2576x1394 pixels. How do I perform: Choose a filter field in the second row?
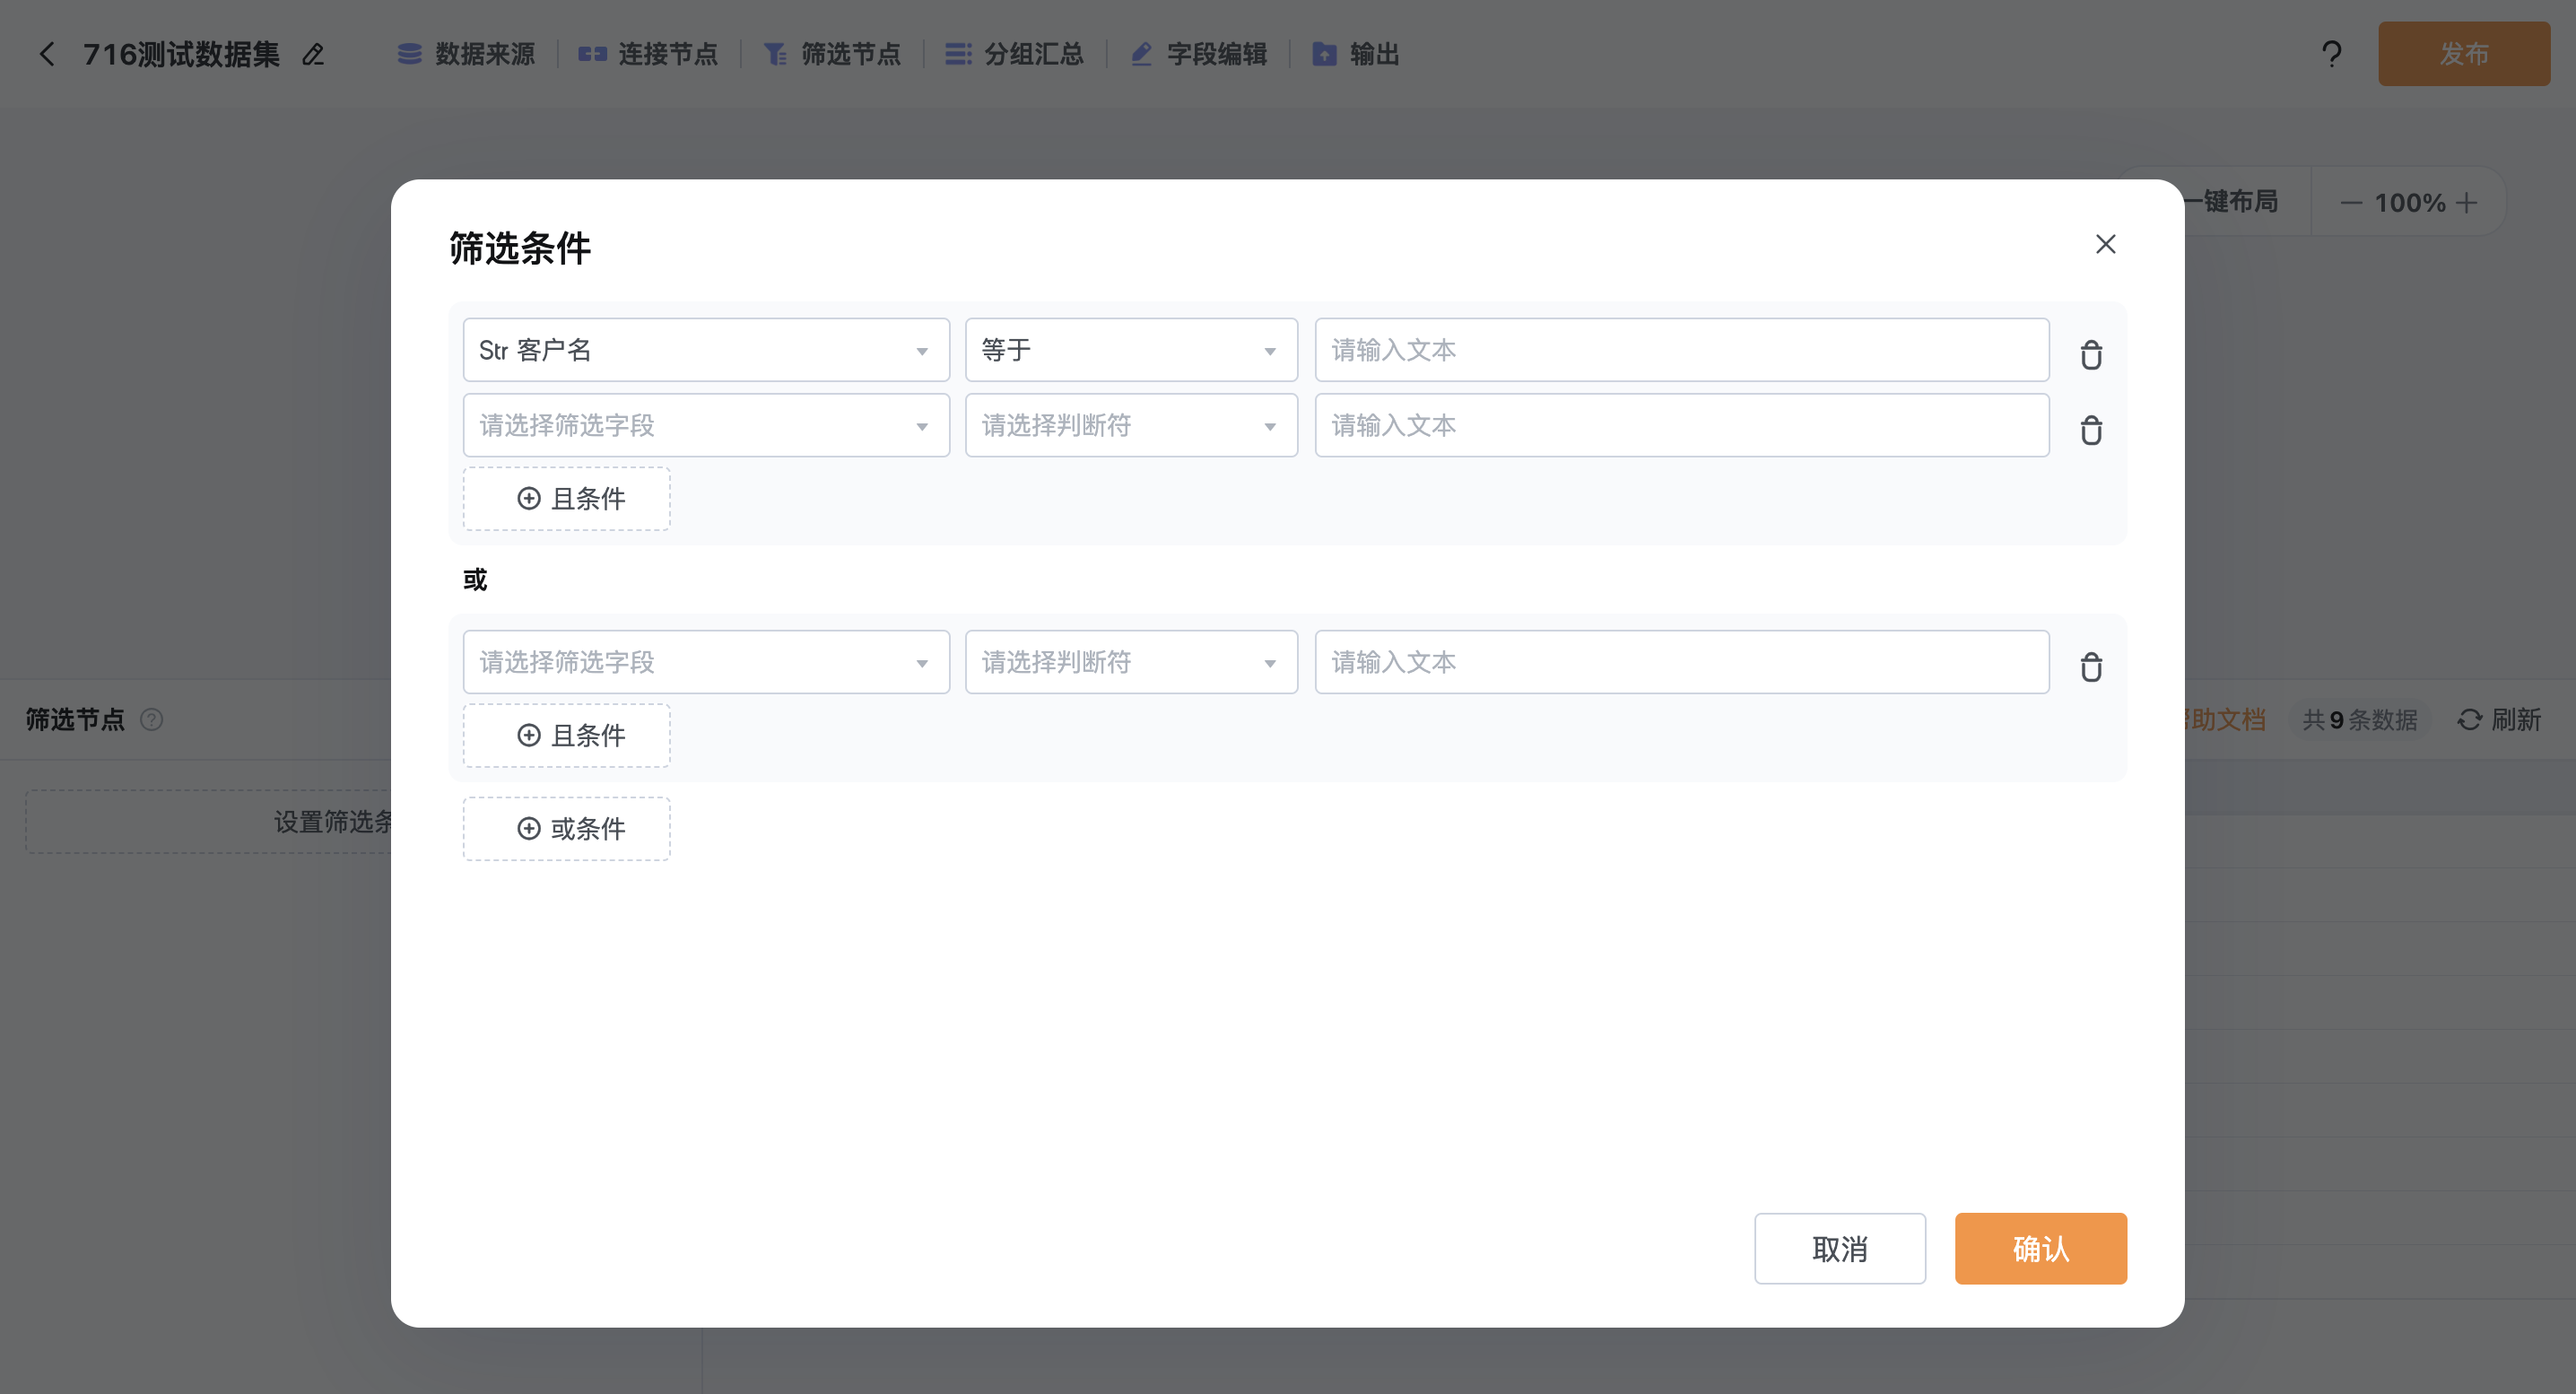706,425
